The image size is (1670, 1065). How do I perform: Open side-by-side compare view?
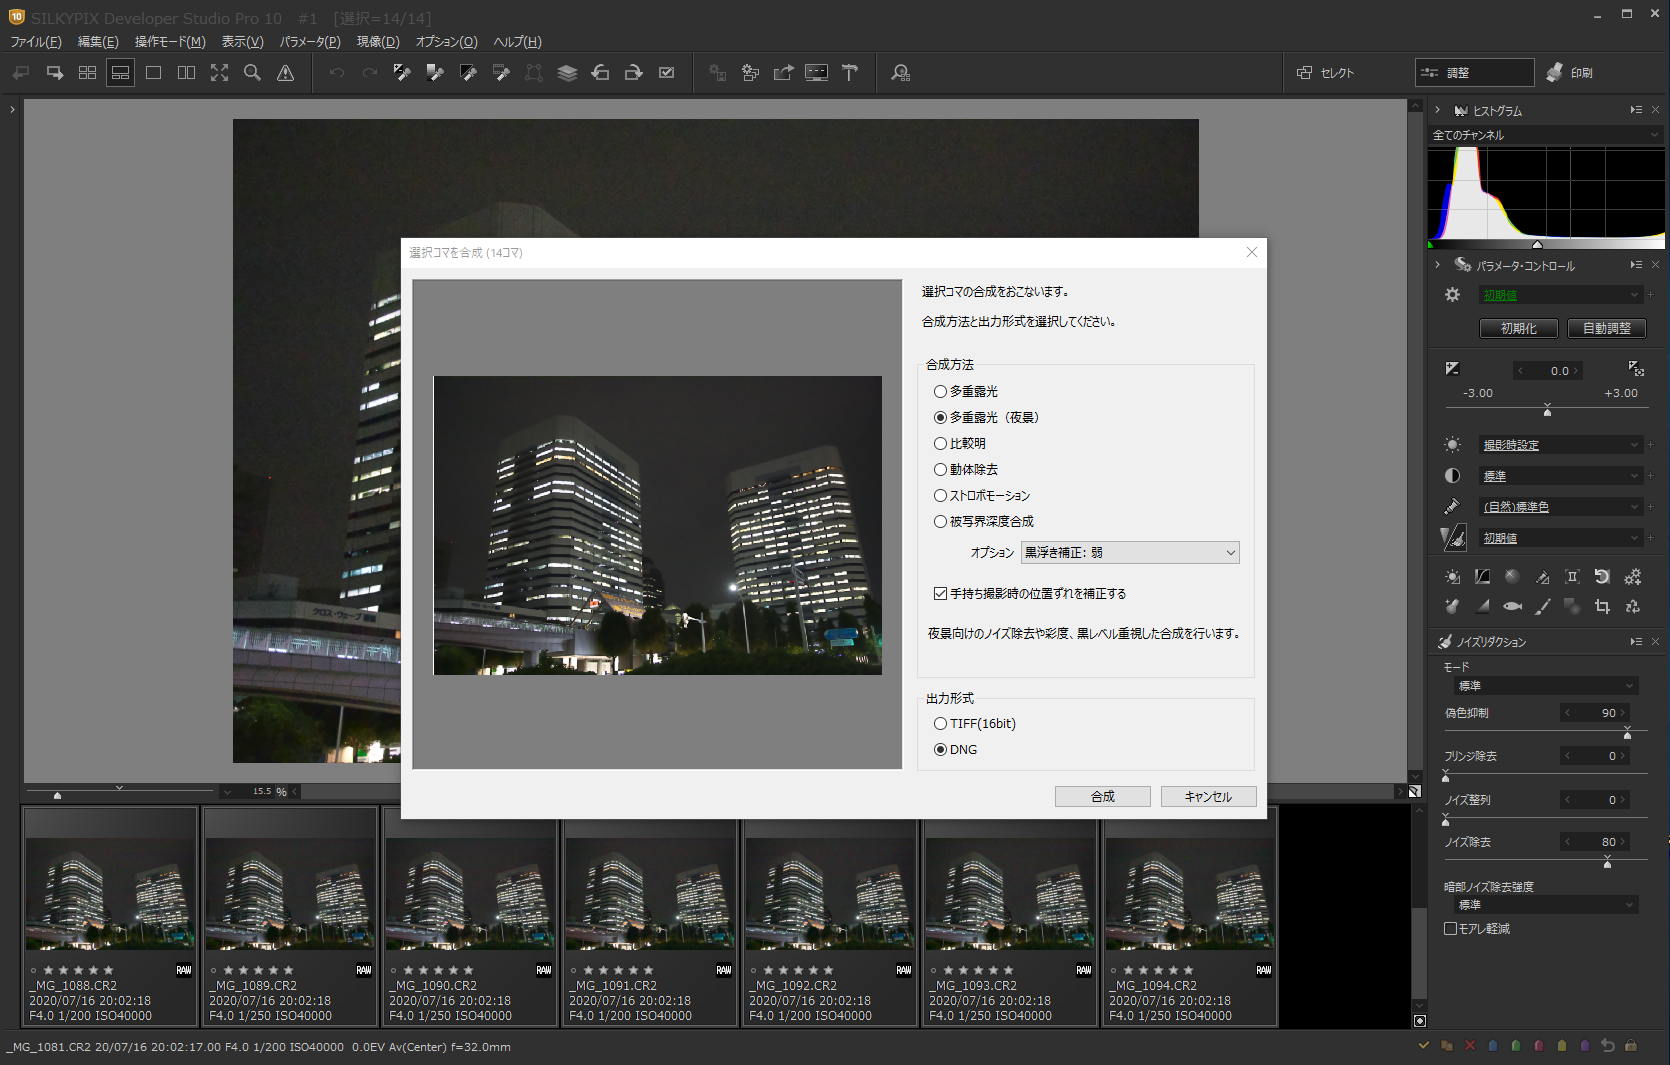pos(186,73)
